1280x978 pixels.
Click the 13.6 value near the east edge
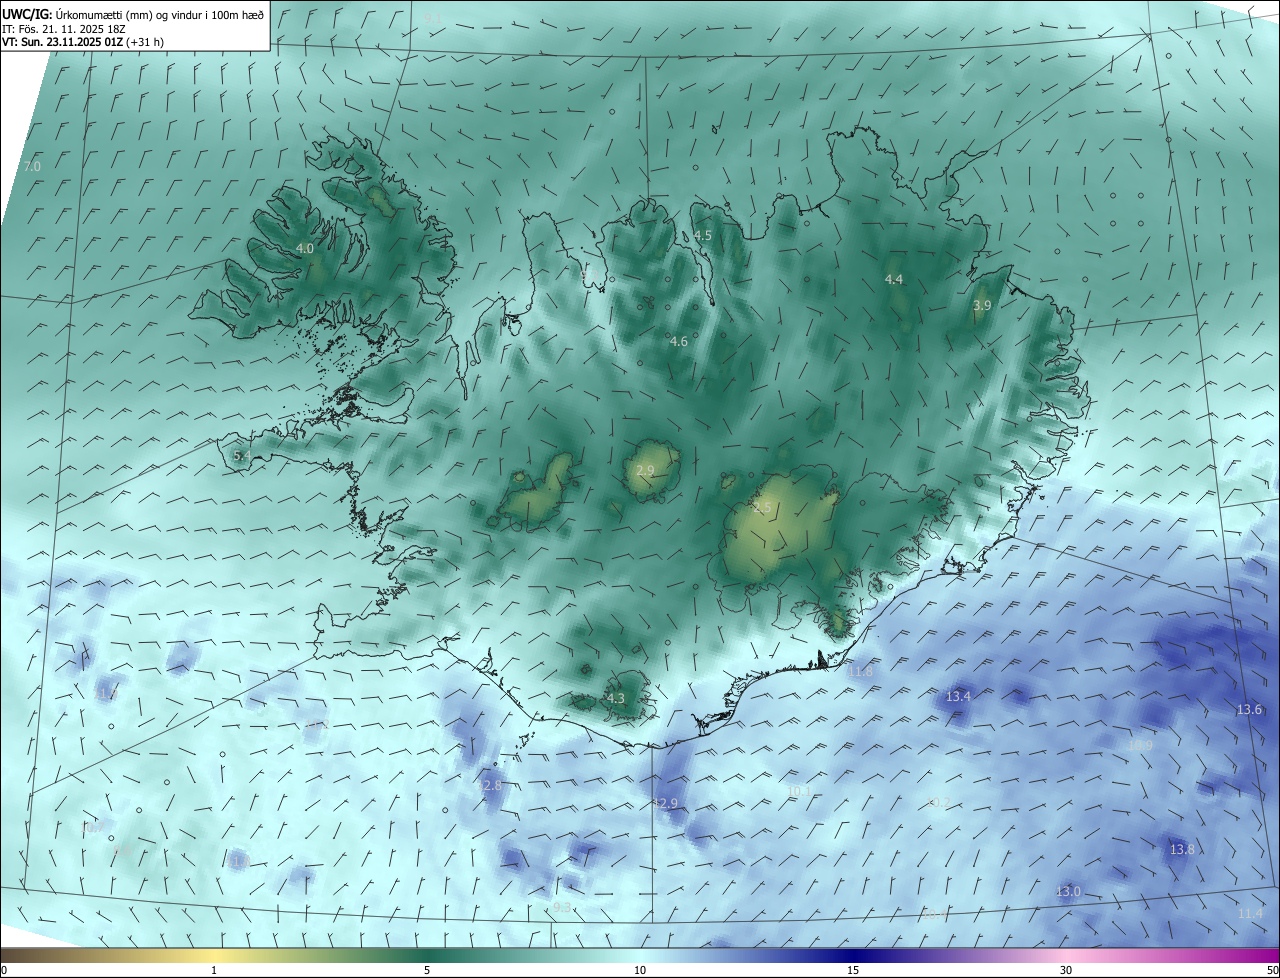pyautogui.click(x=1249, y=709)
